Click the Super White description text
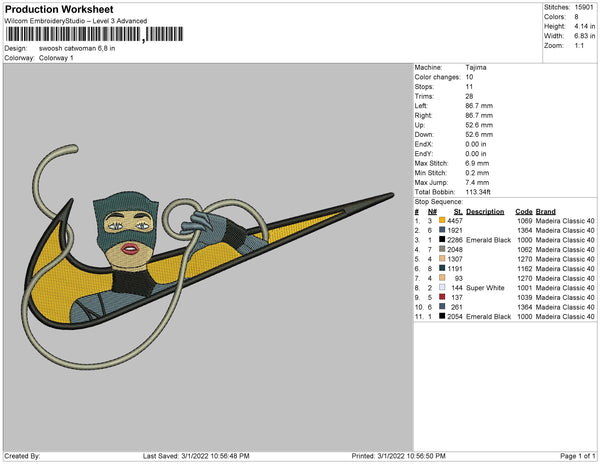Screen dimensions: 600x464 (x=485, y=288)
